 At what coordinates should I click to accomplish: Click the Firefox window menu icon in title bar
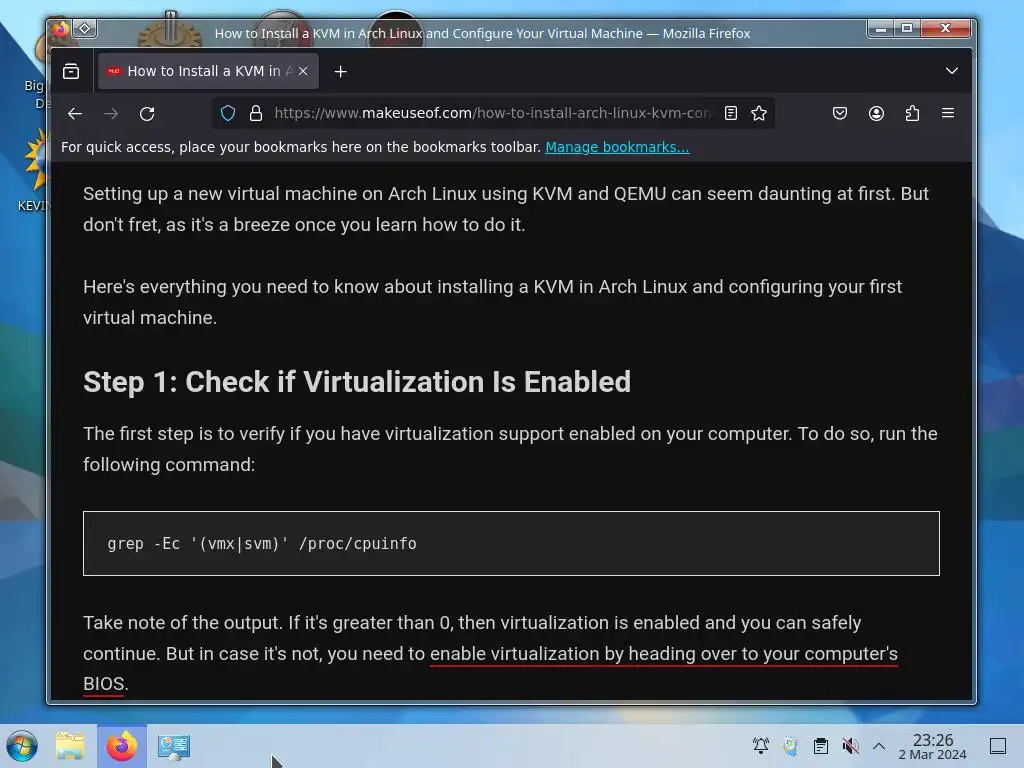pos(60,29)
